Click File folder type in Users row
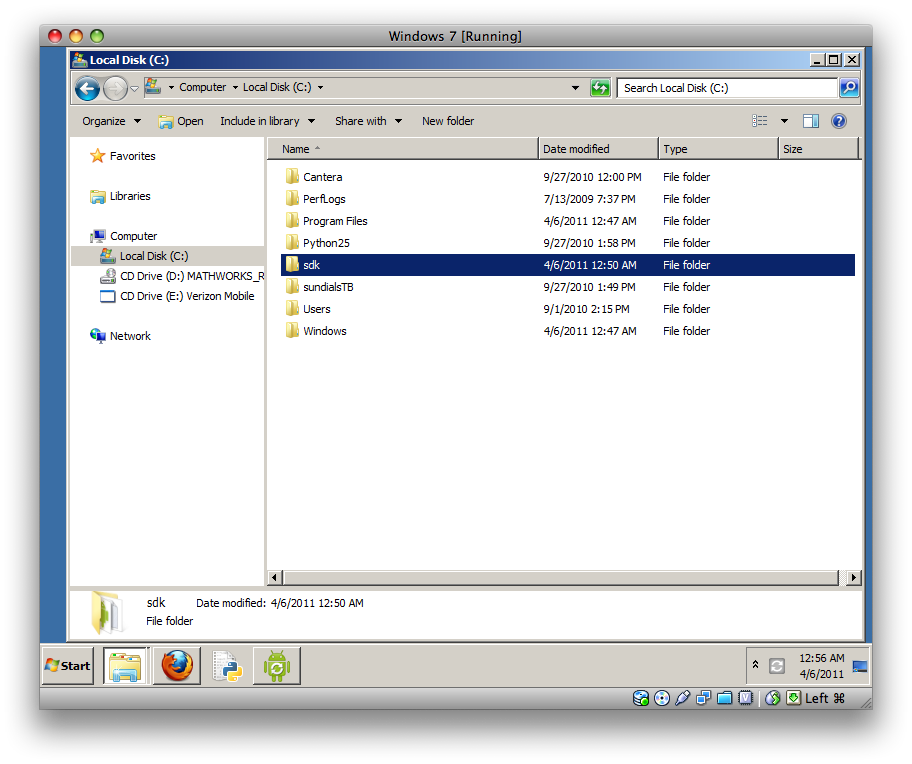The height and width of the screenshot is (764, 912). click(x=686, y=309)
